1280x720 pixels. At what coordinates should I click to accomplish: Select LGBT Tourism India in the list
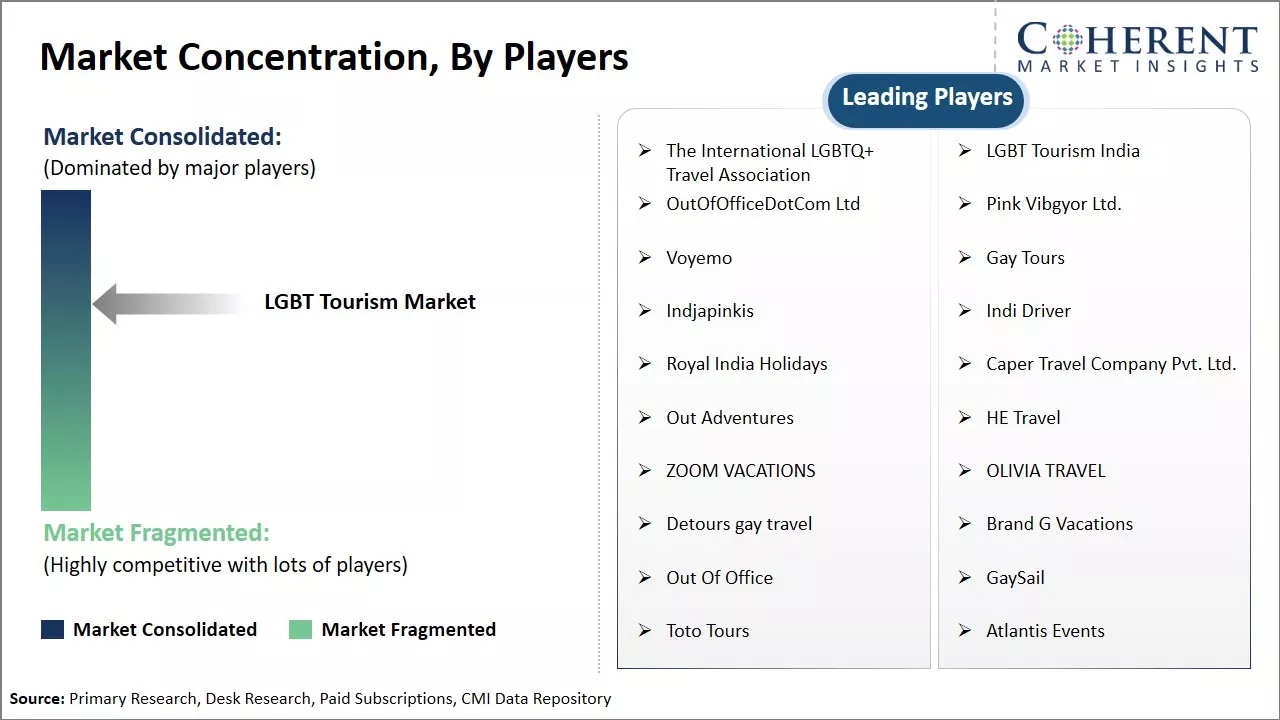(1062, 151)
